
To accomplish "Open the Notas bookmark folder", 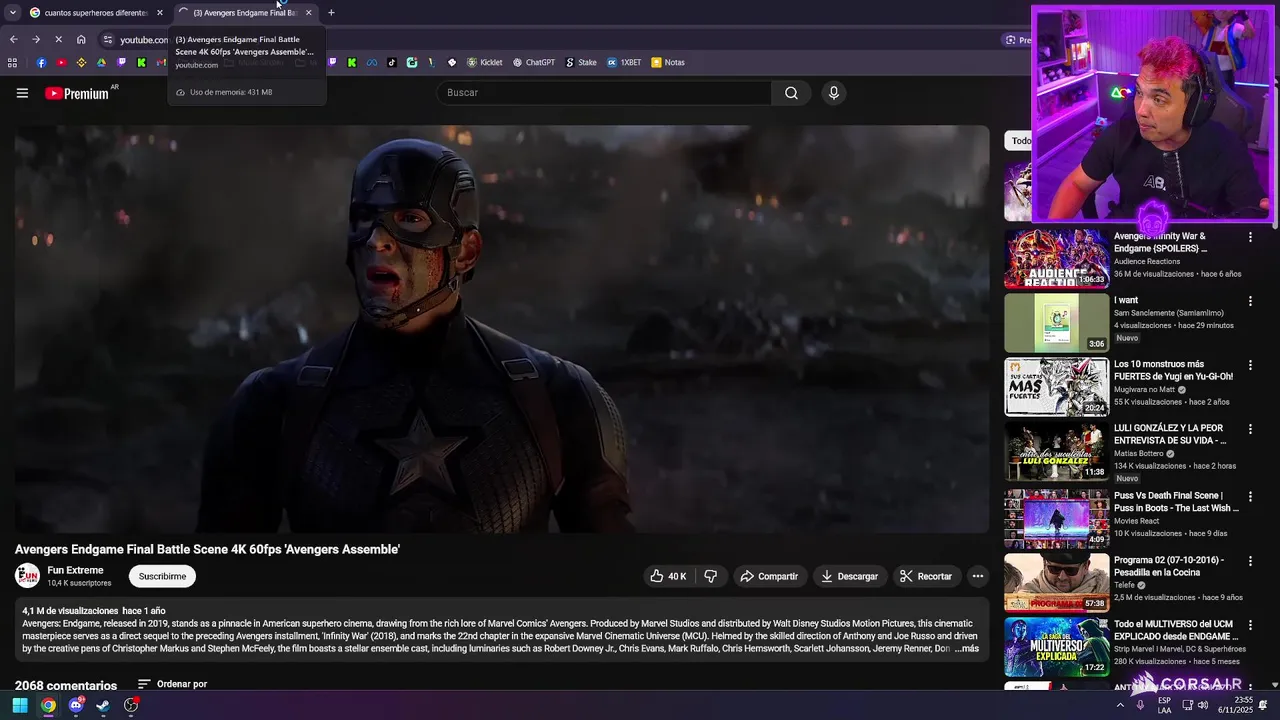I will 668,62.
